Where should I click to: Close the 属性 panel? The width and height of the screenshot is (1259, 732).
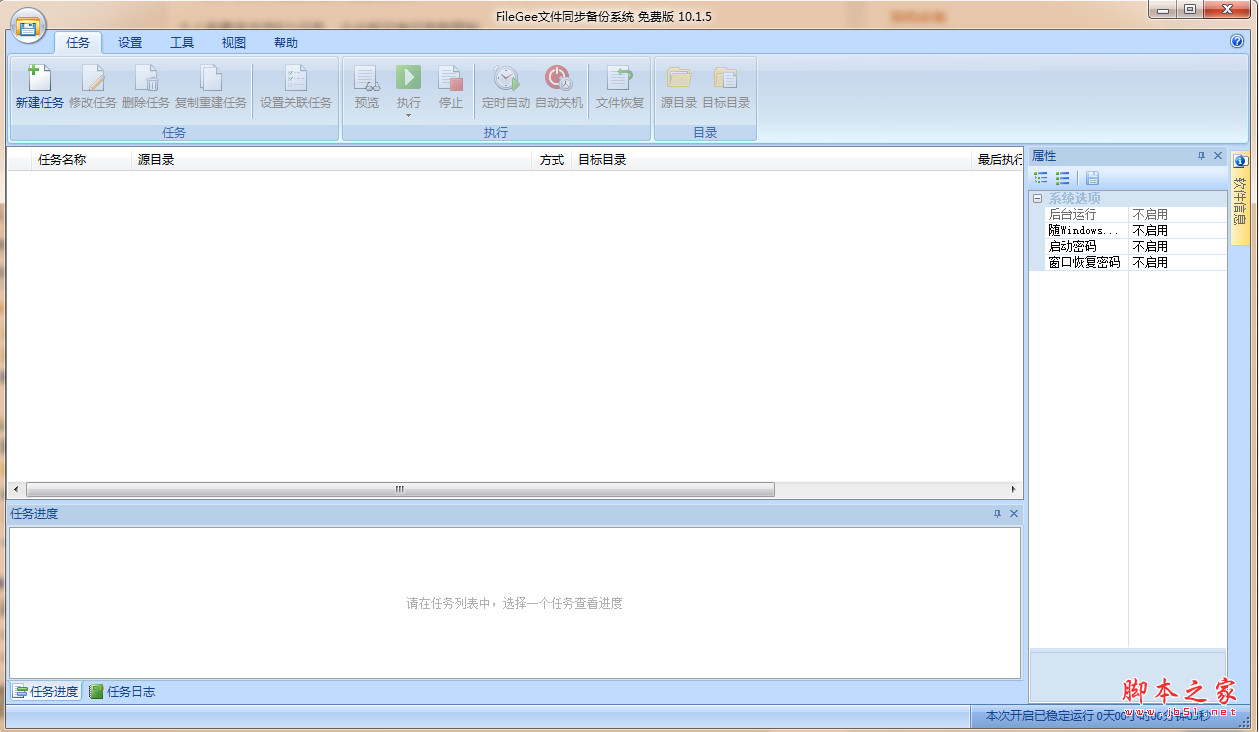click(1218, 156)
